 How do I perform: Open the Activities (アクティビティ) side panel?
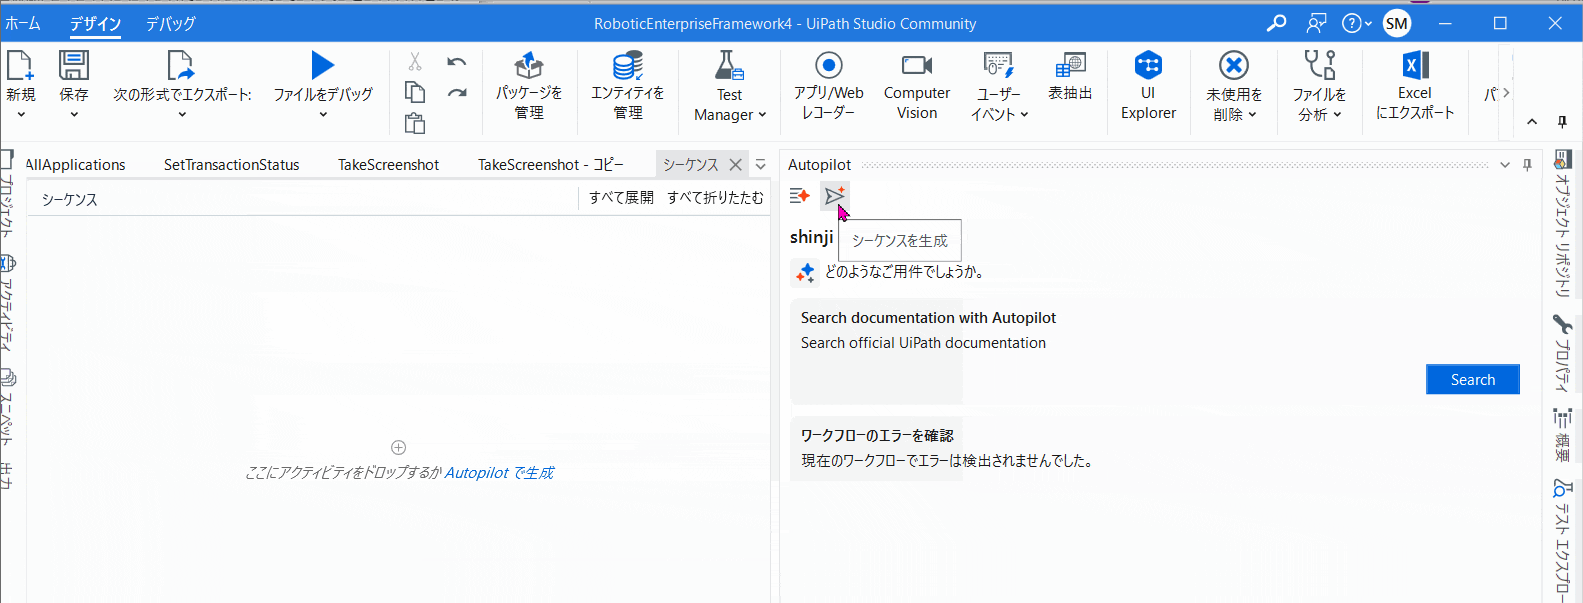pos(7,304)
